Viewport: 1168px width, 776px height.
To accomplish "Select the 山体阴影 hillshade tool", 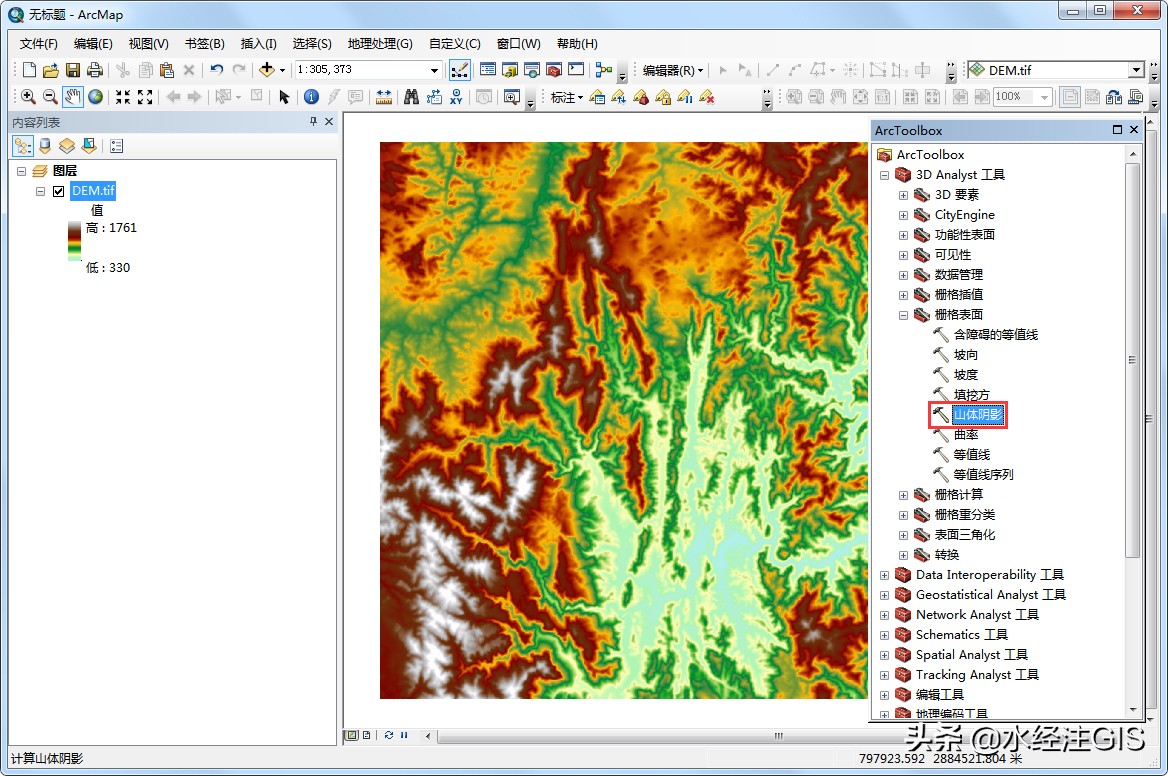I will click(978, 415).
